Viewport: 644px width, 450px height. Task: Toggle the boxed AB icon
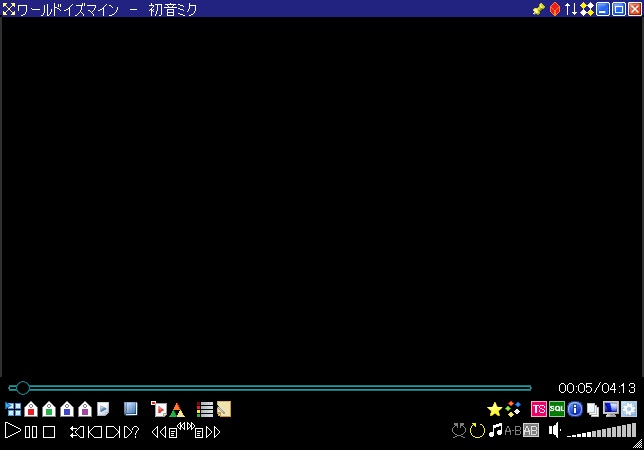pyautogui.click(x=531, y=430)
